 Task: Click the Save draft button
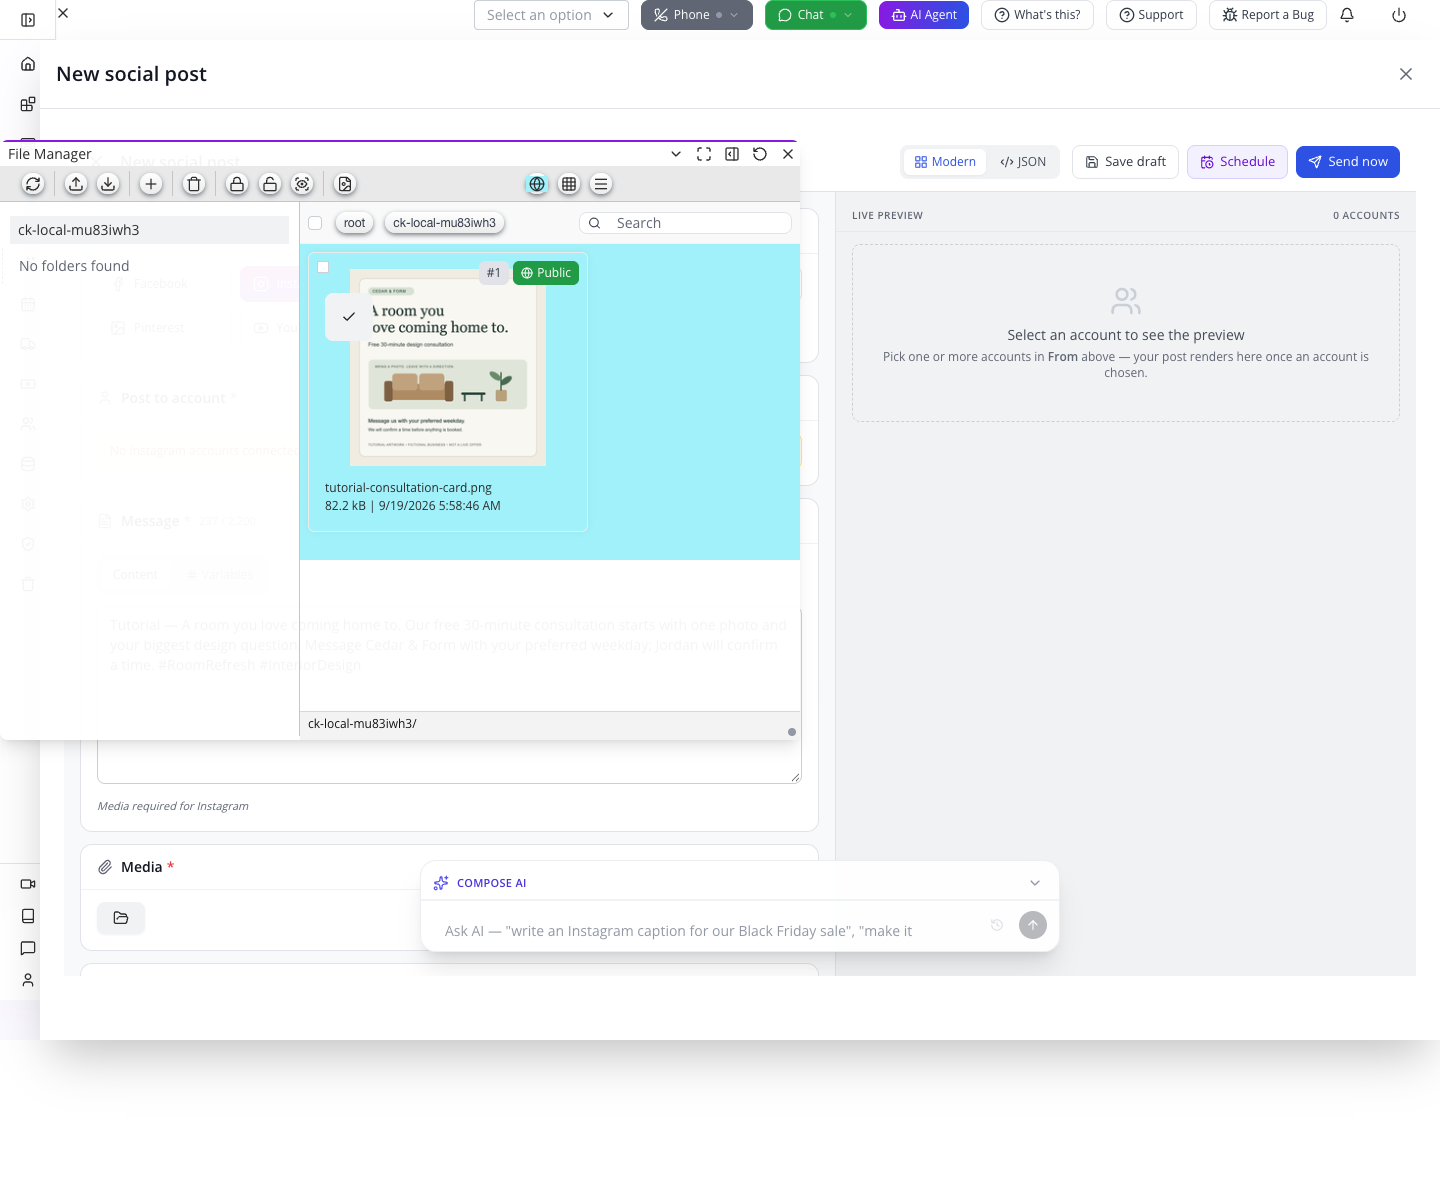[1126, 162]
